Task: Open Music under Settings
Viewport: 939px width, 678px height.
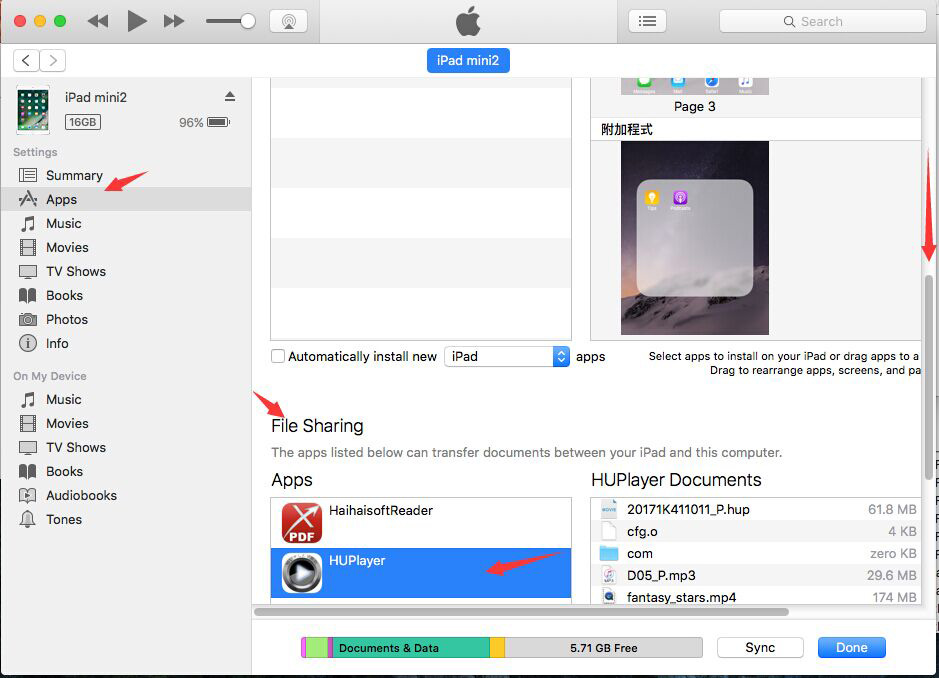Action: point(126,223)
